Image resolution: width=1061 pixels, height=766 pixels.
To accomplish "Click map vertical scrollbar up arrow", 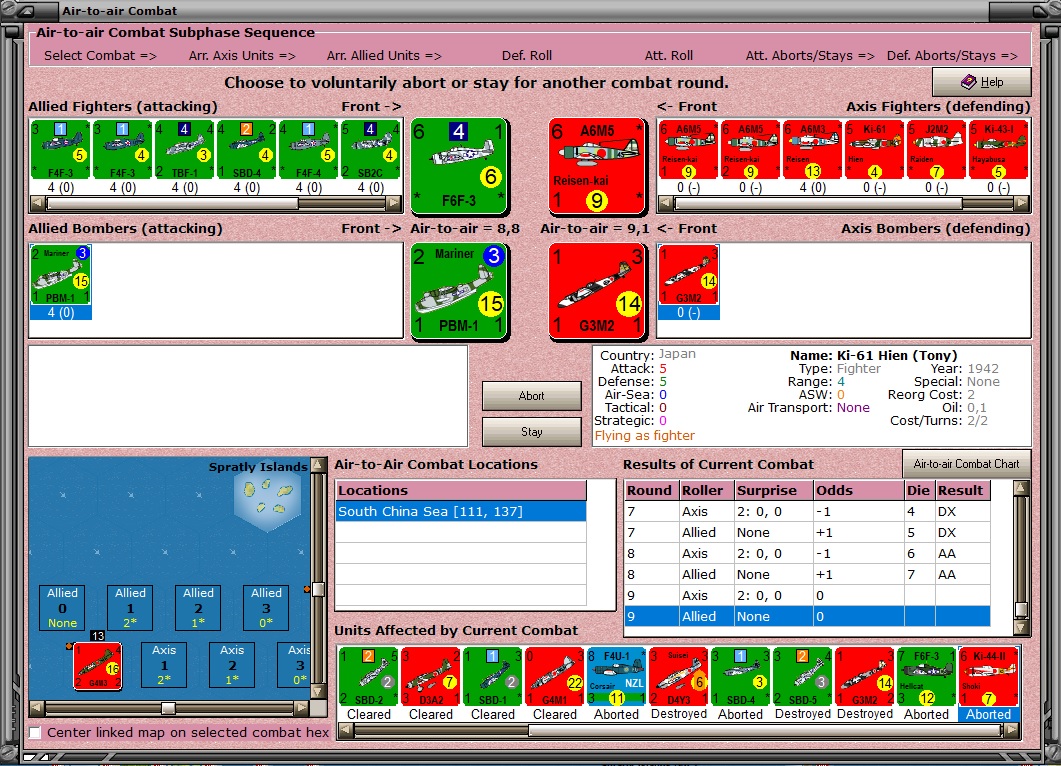I will 317,466.
